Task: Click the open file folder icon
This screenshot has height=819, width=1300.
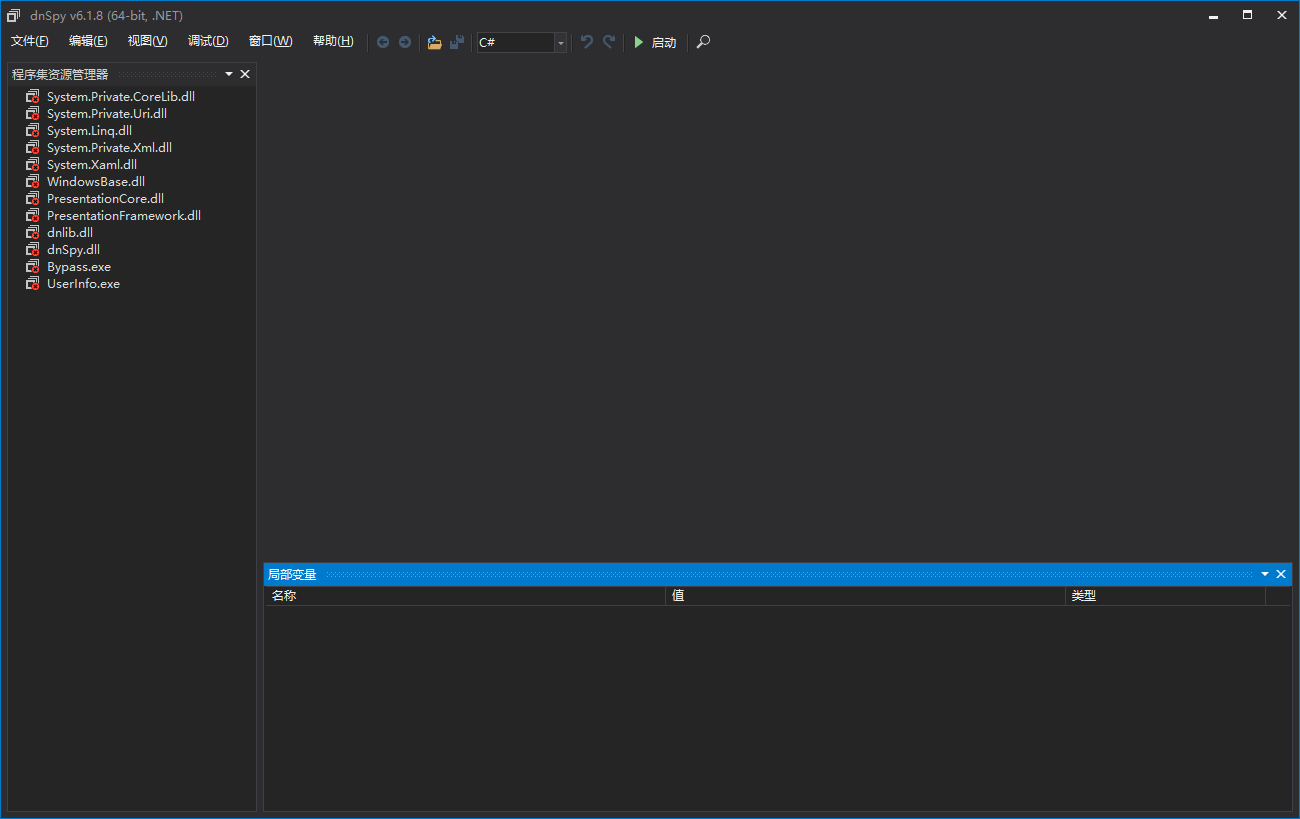Action: coord(434,42)
